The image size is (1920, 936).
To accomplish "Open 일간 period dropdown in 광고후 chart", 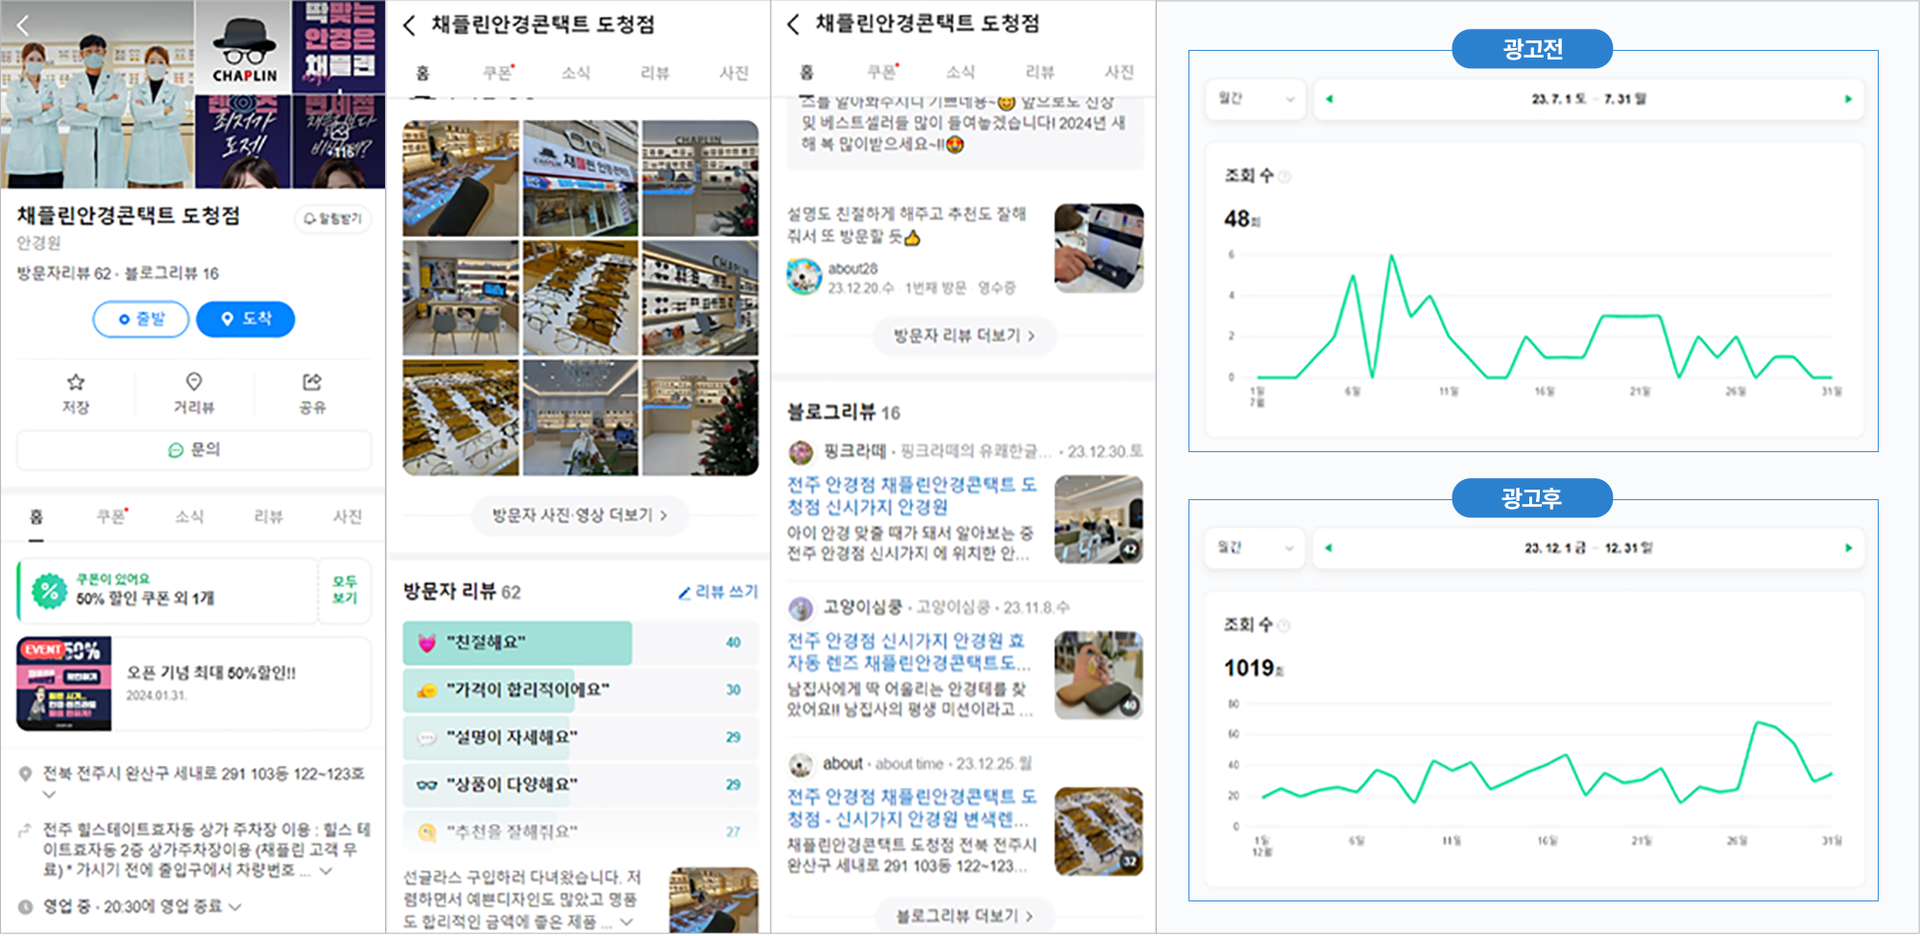I will pos(1255,548).
